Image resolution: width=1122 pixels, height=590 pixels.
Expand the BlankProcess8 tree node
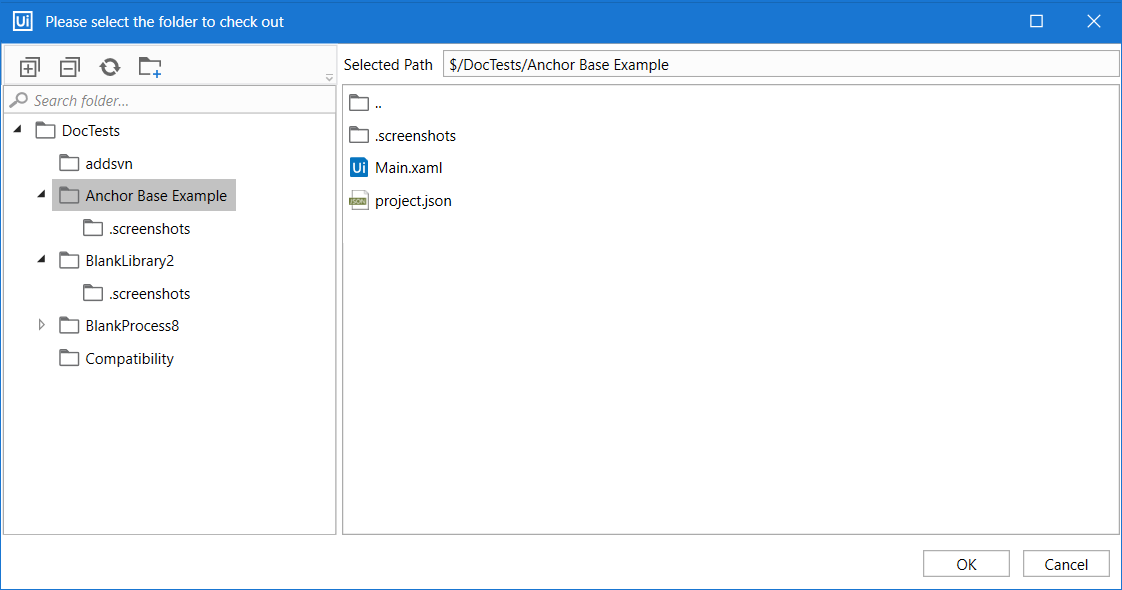point(41,325)
